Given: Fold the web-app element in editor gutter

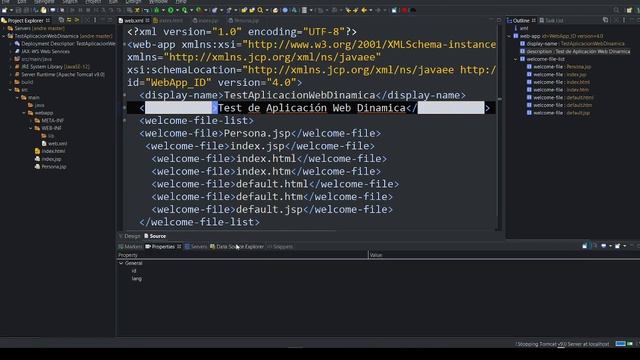Looking at the screenshot, I should pos(124,44).
